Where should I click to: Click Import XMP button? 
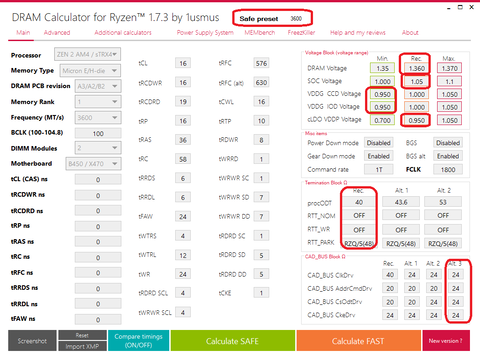coord(82,346)
